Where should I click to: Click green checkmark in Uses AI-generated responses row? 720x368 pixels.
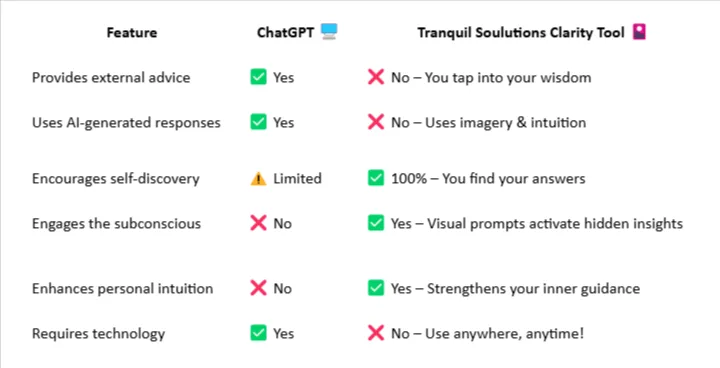(259, 122)
